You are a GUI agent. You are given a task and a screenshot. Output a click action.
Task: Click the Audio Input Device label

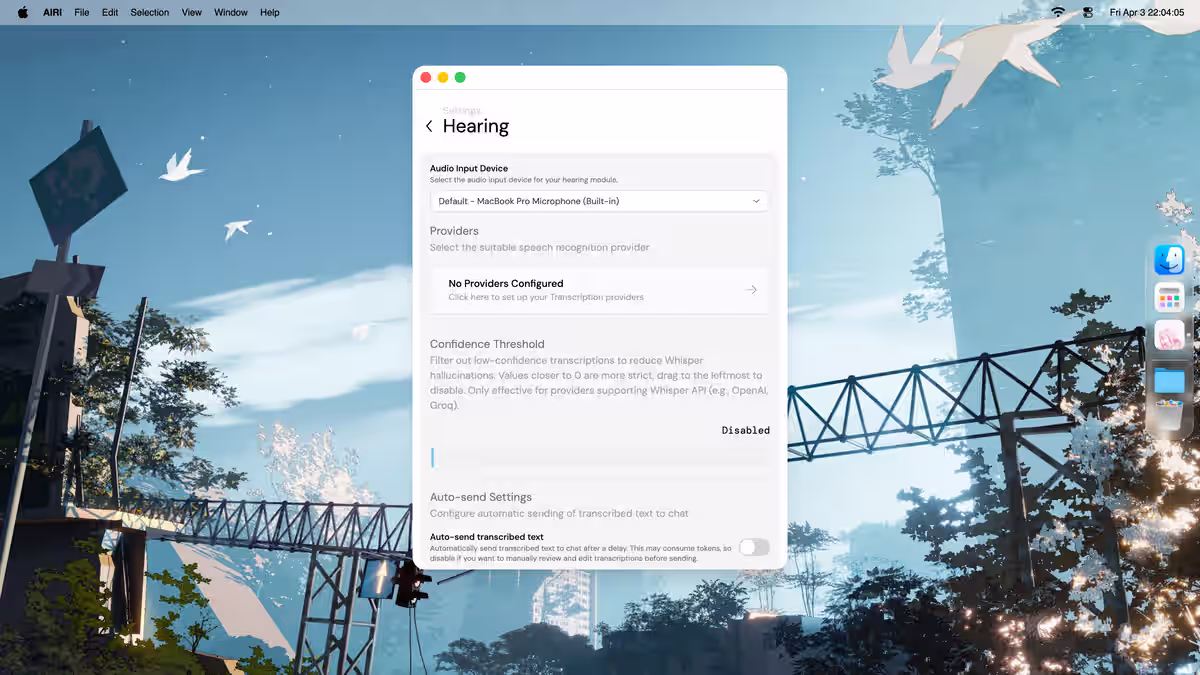coord(469,169)
